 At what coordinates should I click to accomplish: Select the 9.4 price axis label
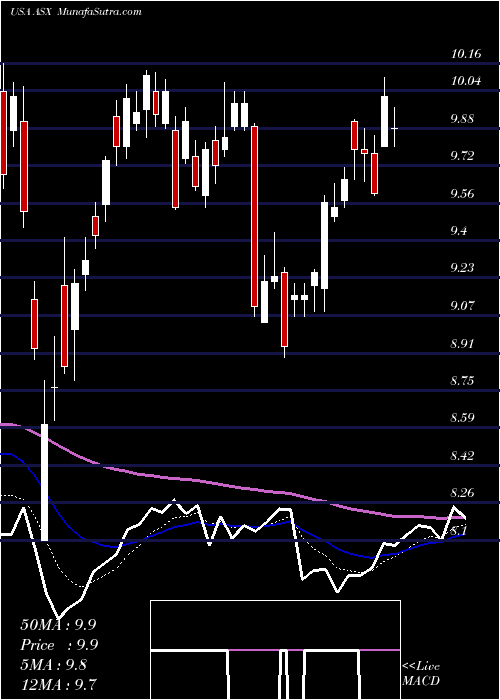[459, 231]
